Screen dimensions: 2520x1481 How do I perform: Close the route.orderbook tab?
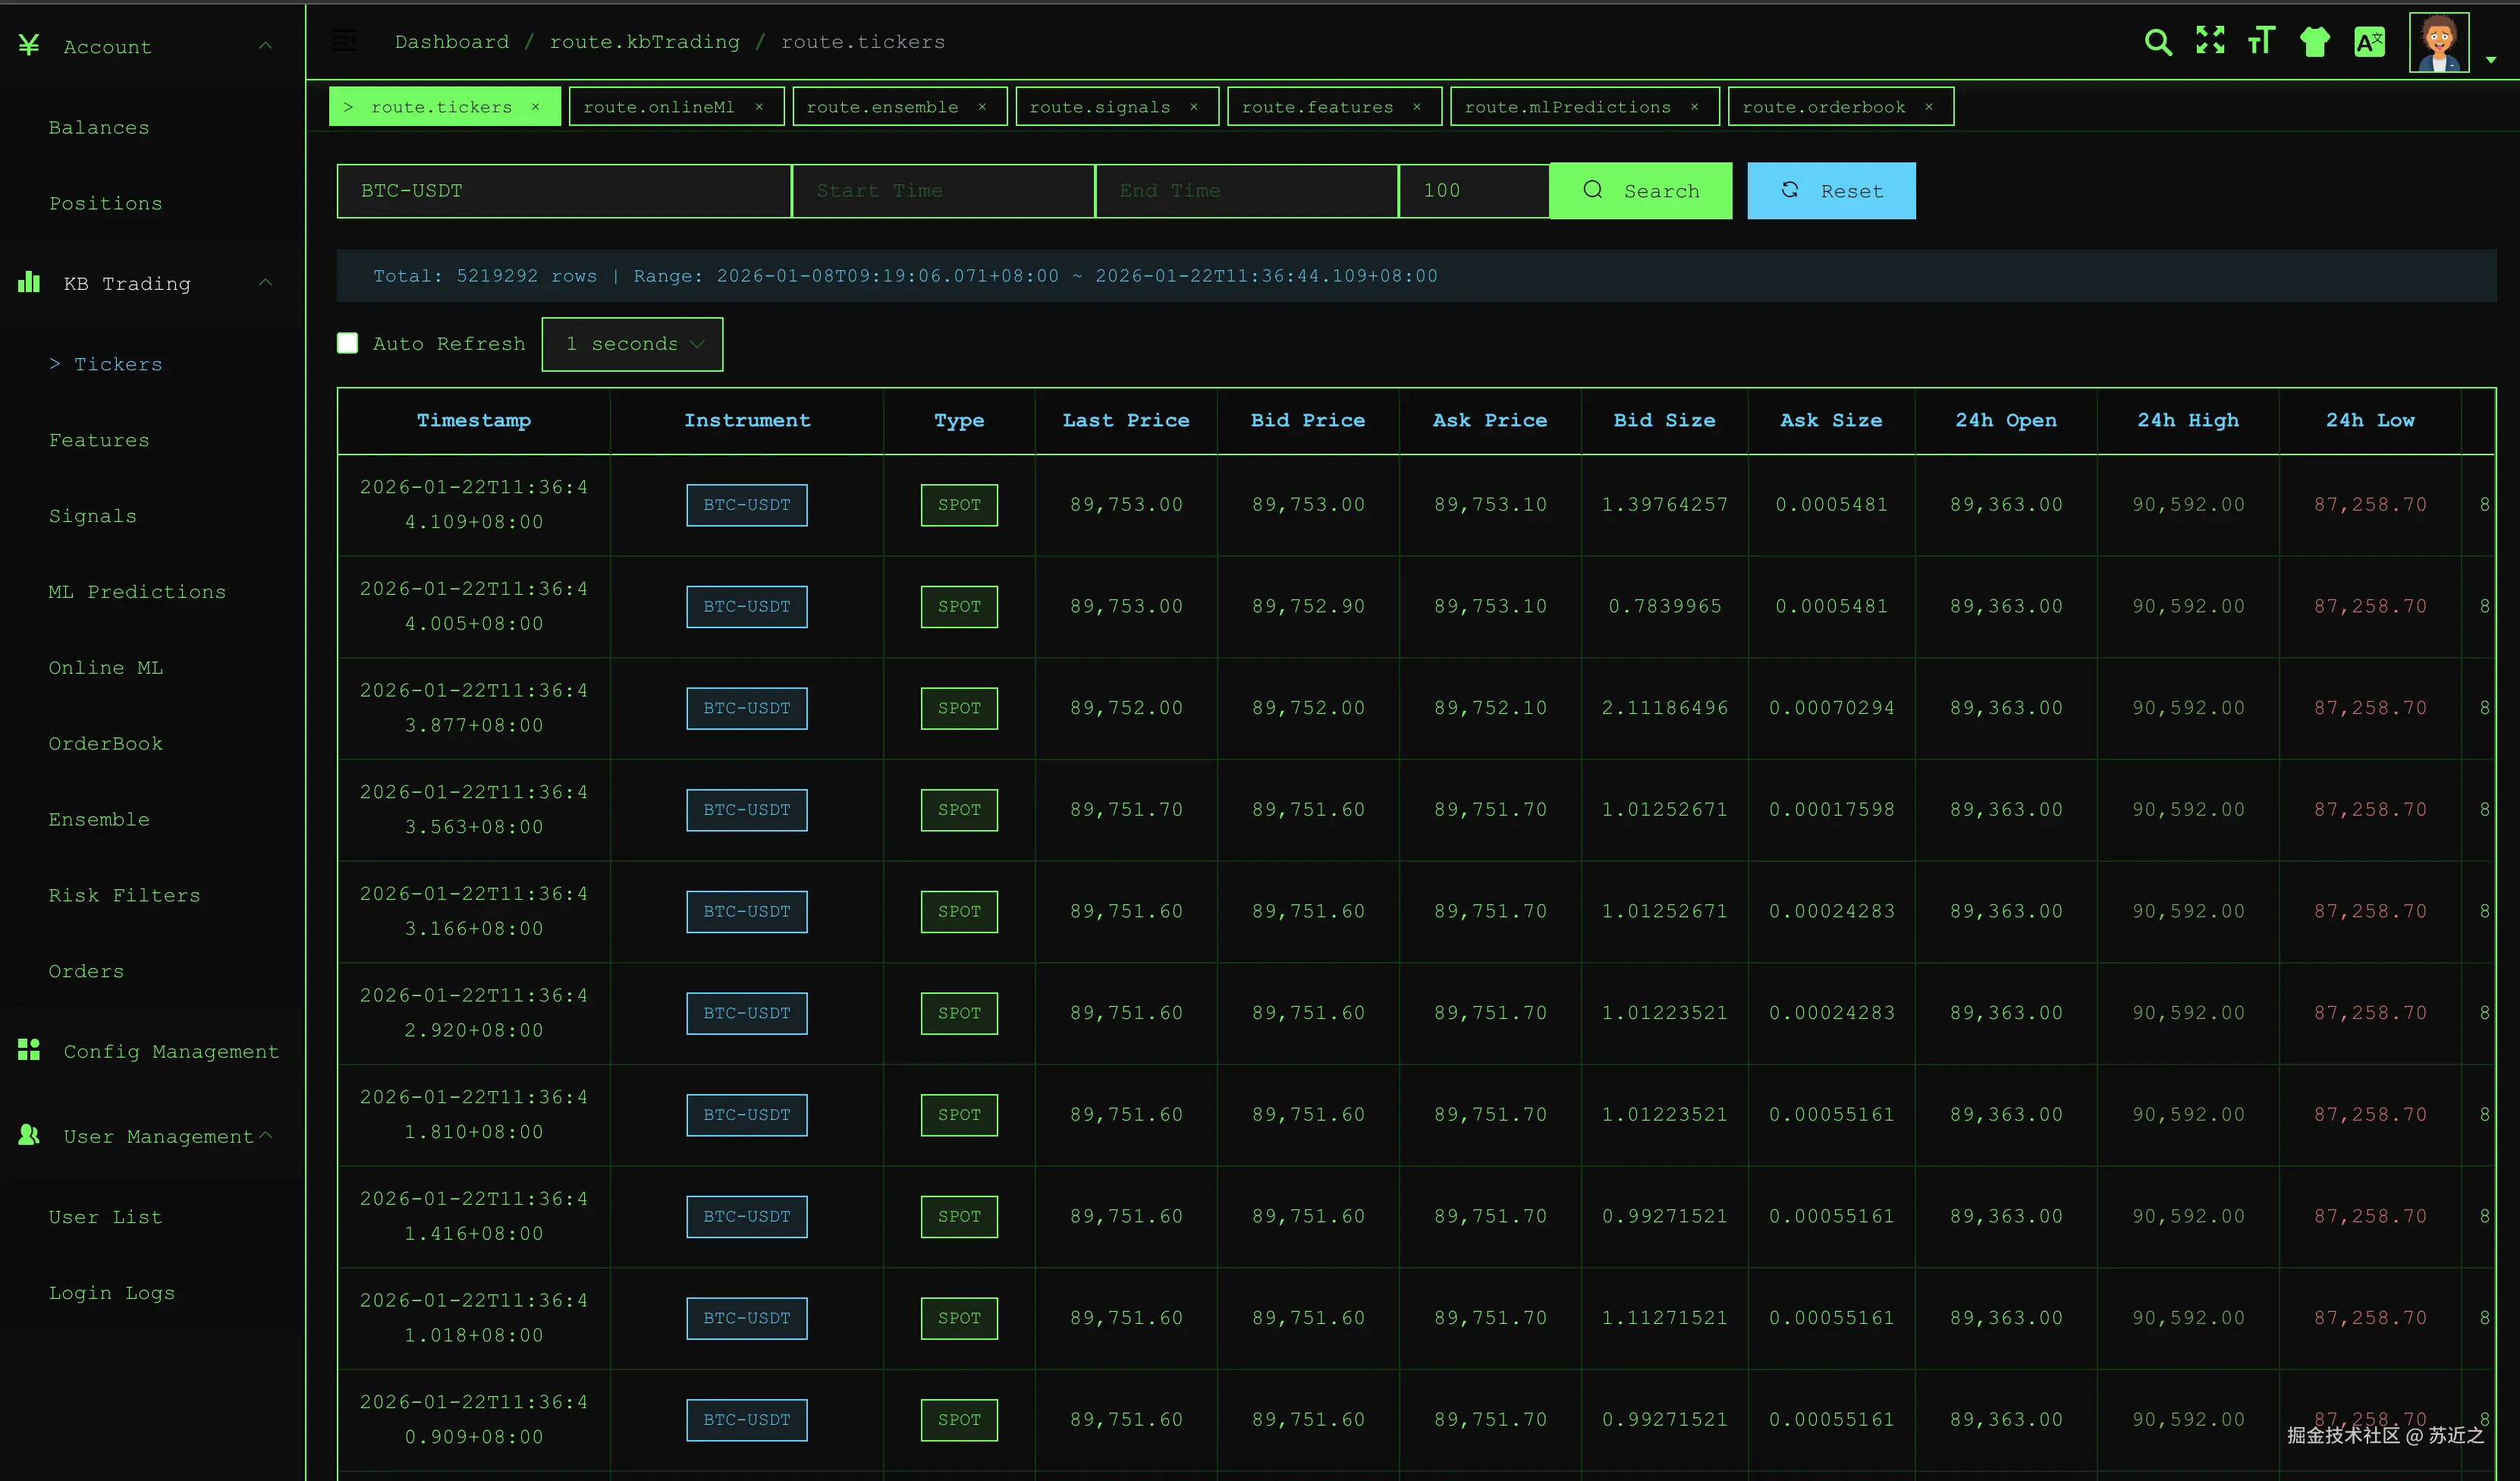pyautogui.click(x=1929, y=107)
